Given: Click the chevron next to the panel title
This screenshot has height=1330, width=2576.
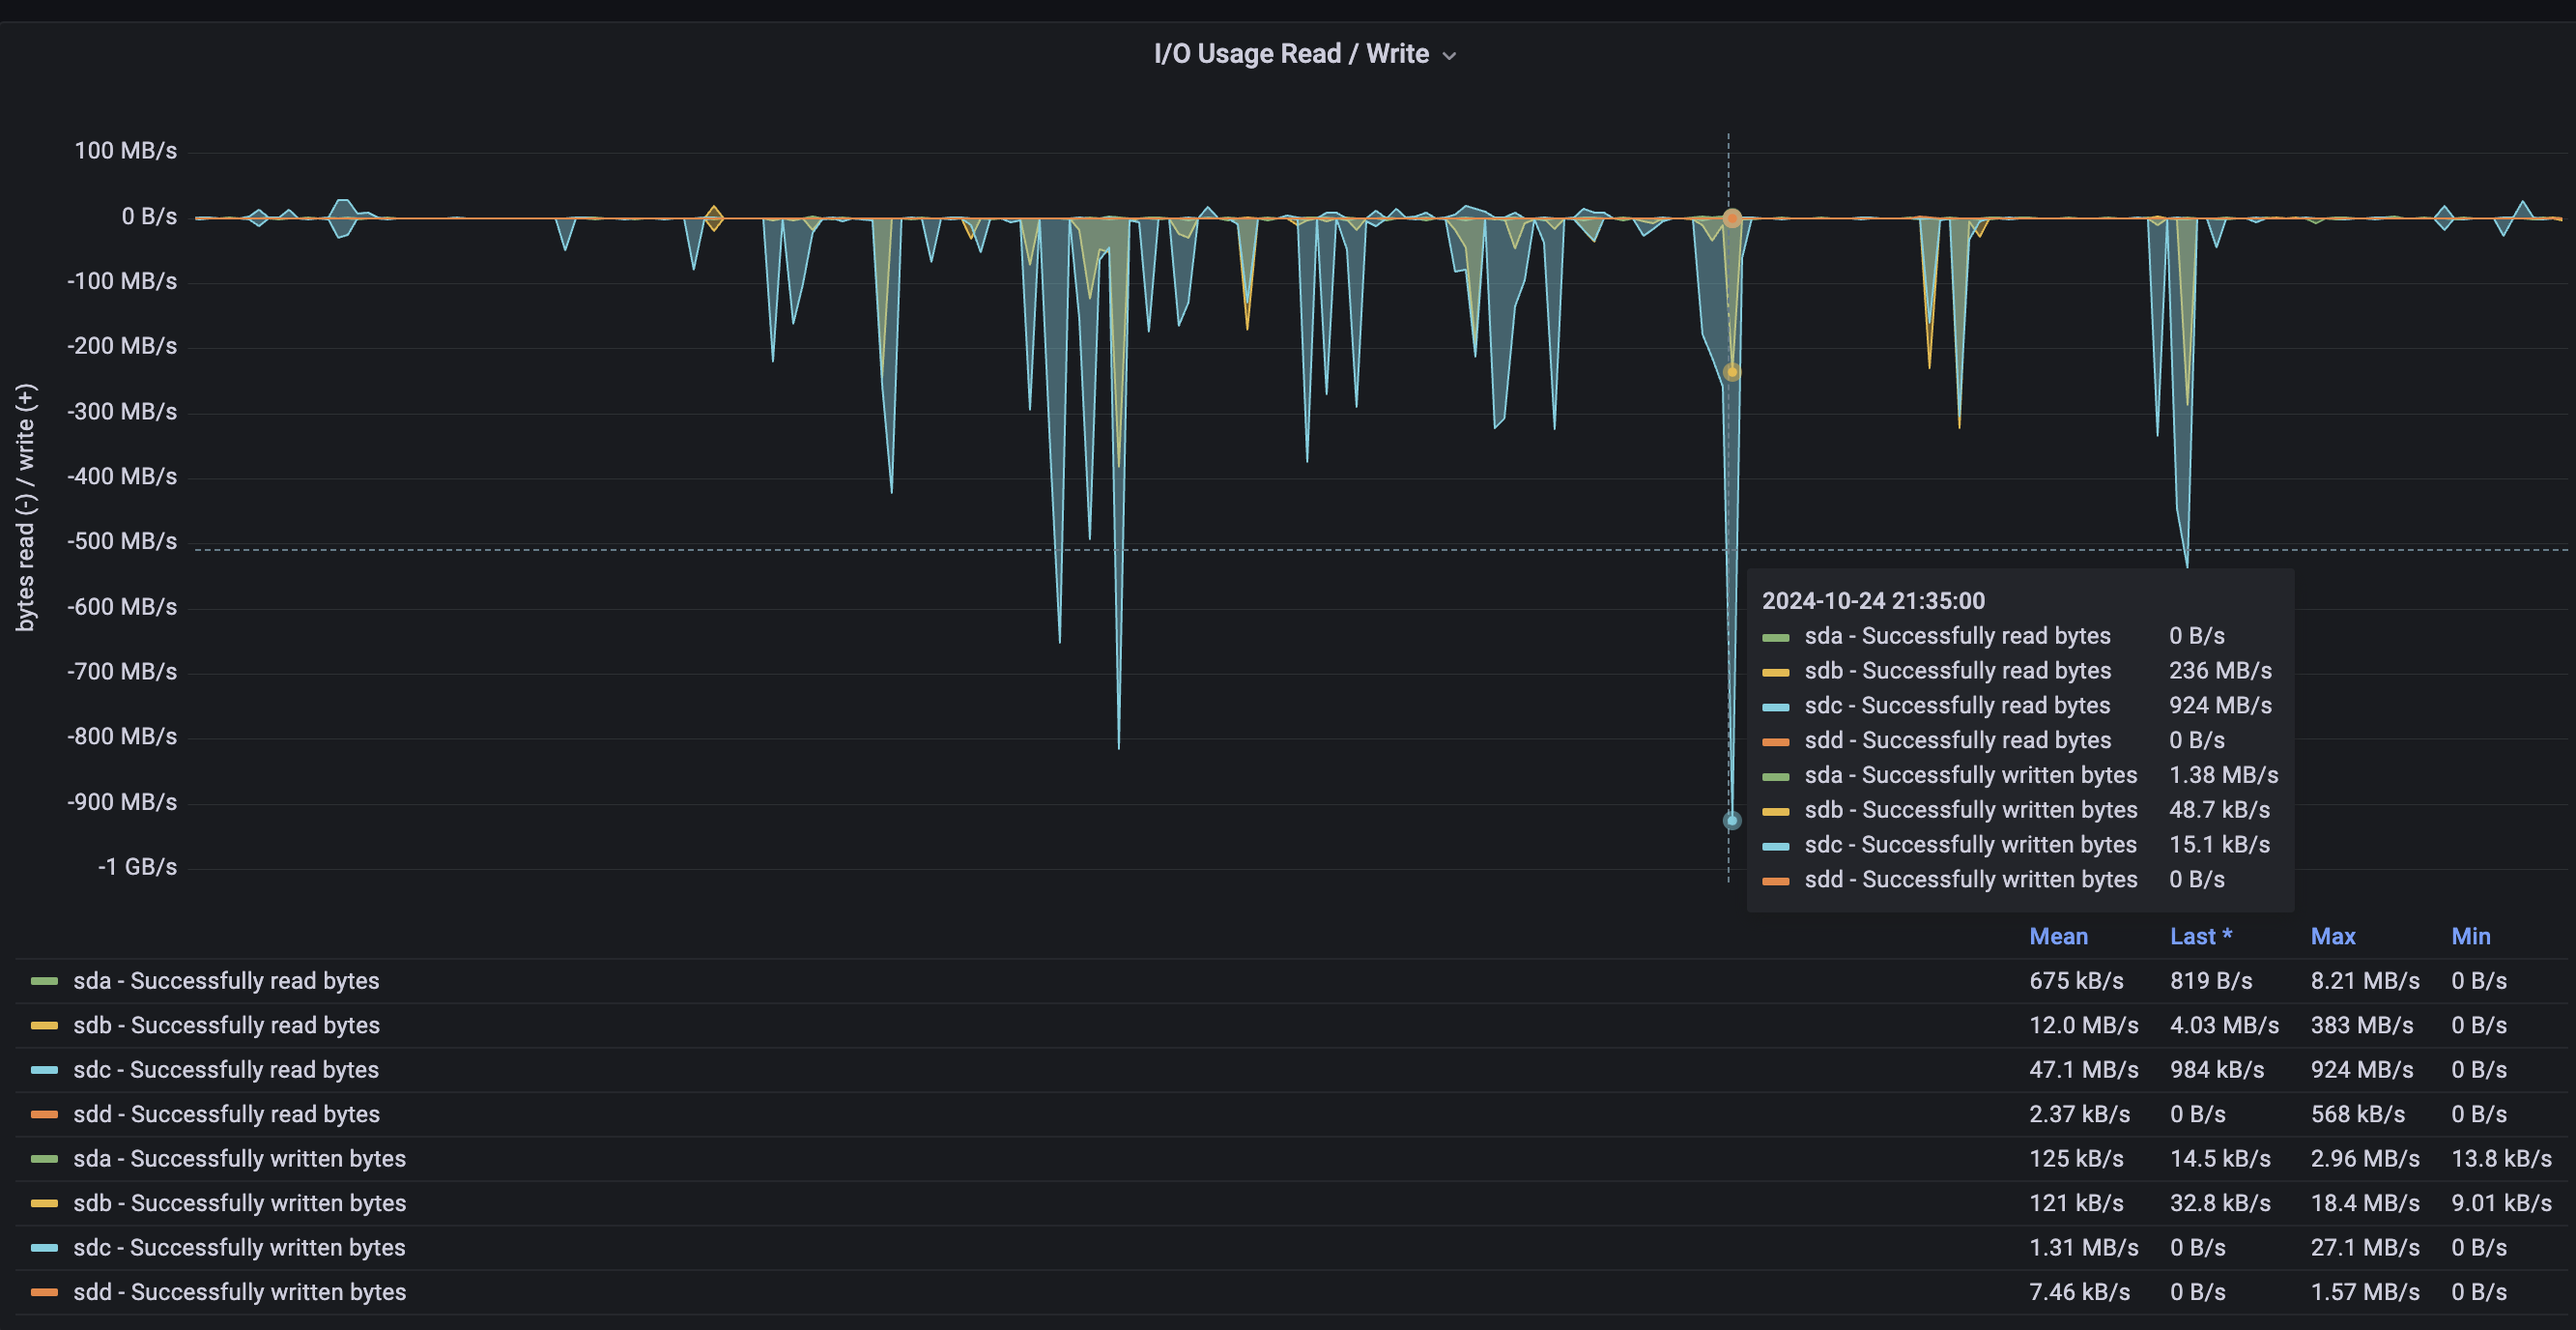Looking at the screenshot, I should 1449,56.
